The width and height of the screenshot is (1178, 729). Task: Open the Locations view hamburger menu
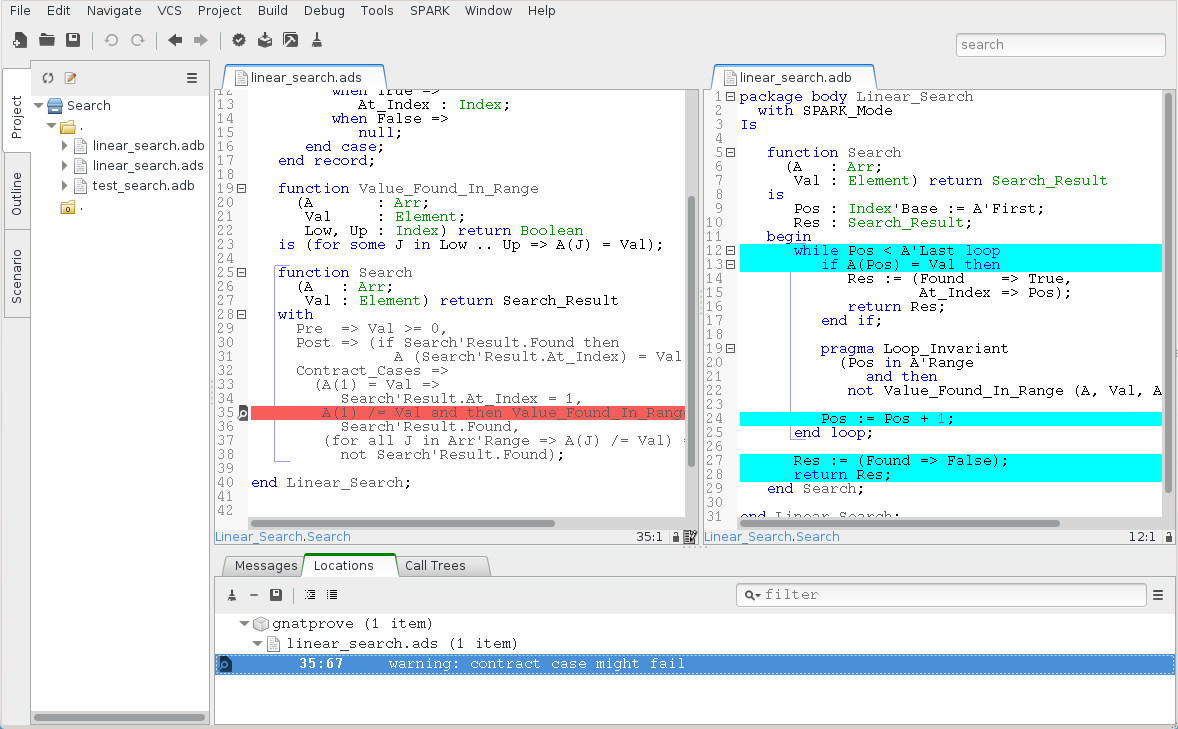[1158, 594]
